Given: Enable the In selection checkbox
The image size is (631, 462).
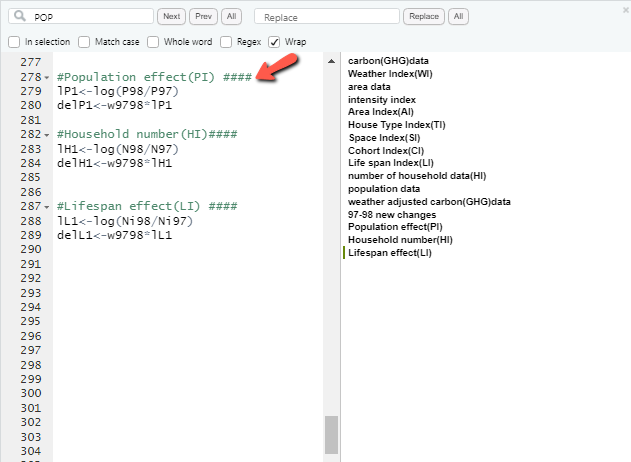Looking at the screenshot, I should point(14,42).
